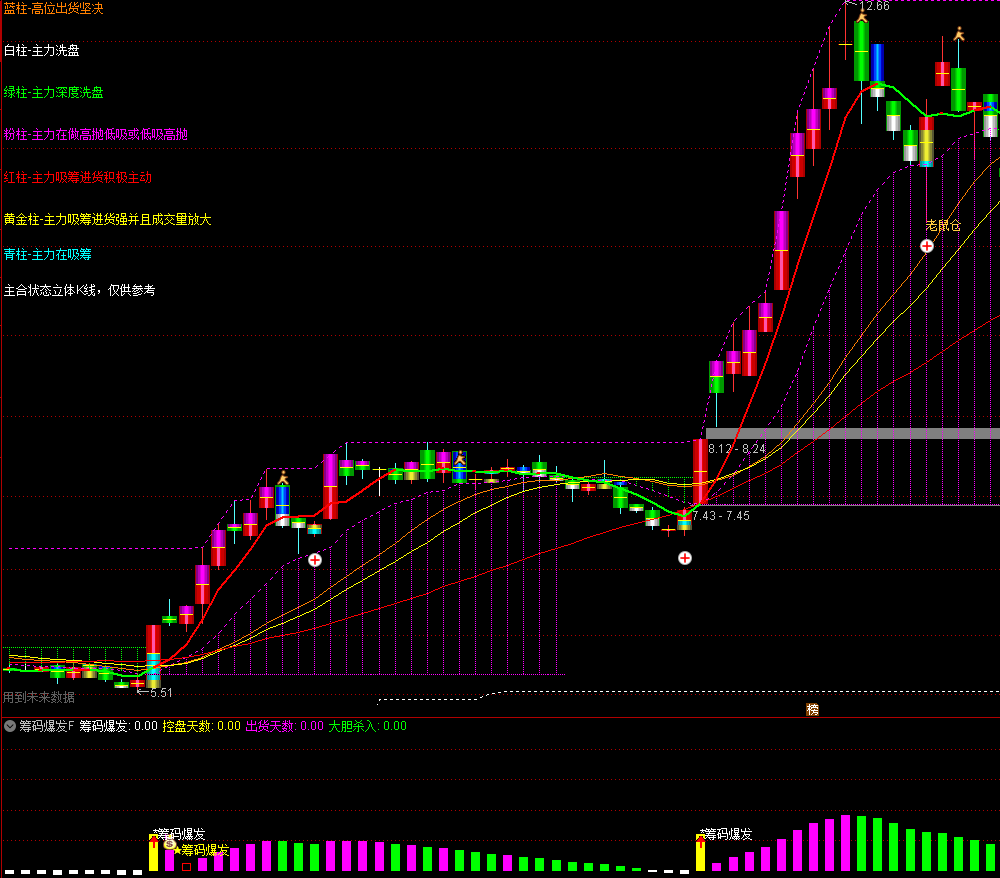
Task: Select the 蓝柱-高位出货坚决 legend entry
Action: click(x=53, y=8)
